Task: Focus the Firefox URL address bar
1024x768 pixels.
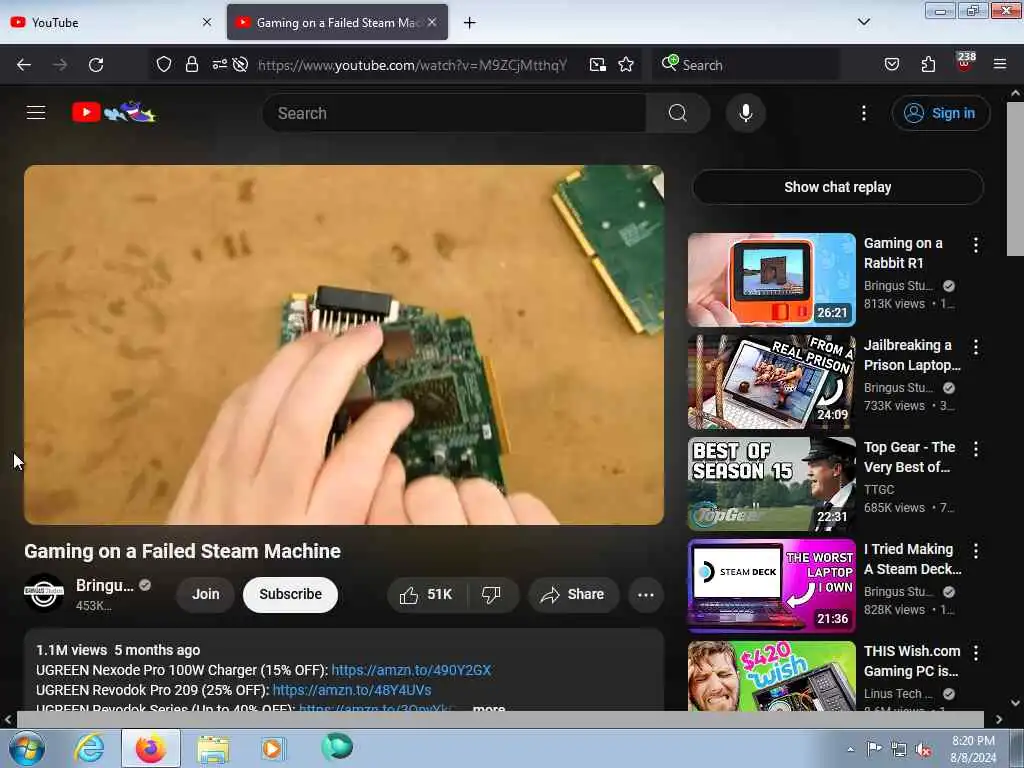Action: [x=411, y=65]
